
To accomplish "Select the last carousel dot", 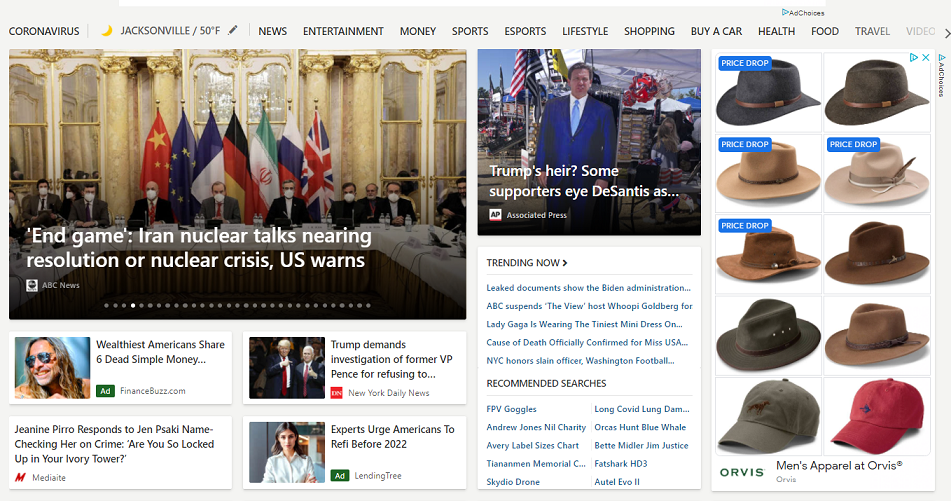I will pos(368,305).
